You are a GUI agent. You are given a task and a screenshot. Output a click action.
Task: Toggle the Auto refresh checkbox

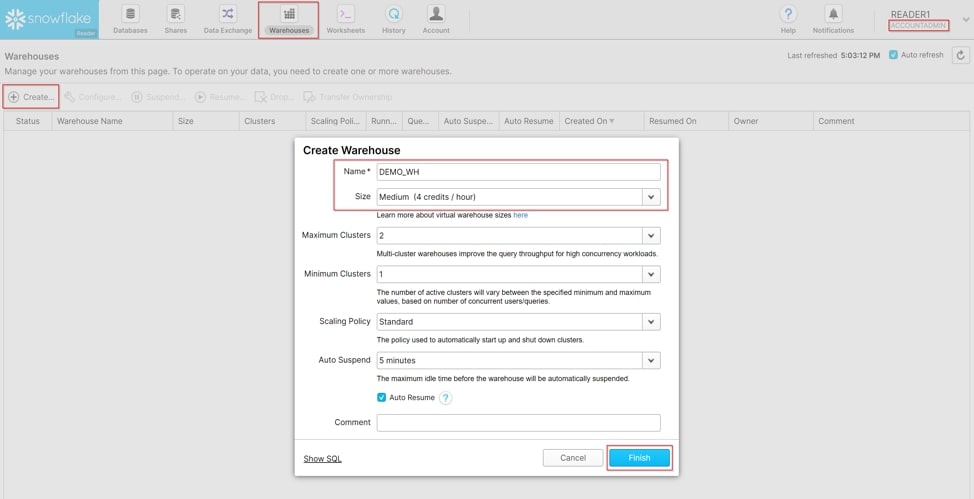tap(893, 55)
